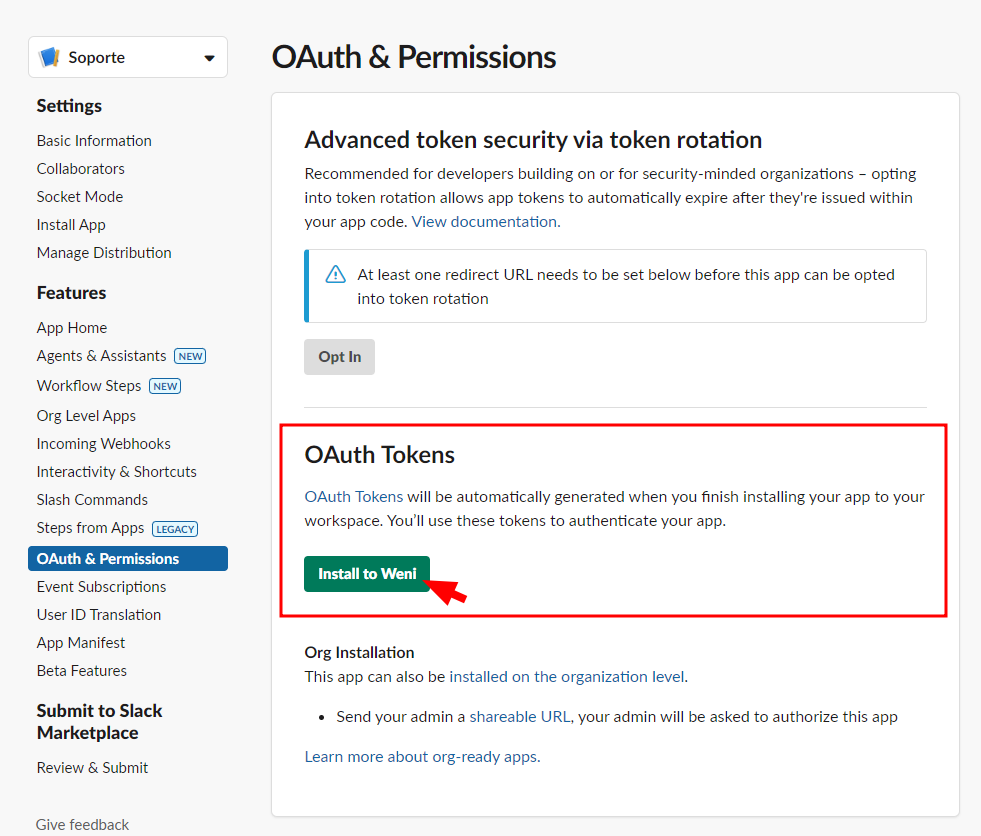Viewport: 981px width, 836px height.
Task: Click the warning triangle alert icon
Action: point(336,275)
